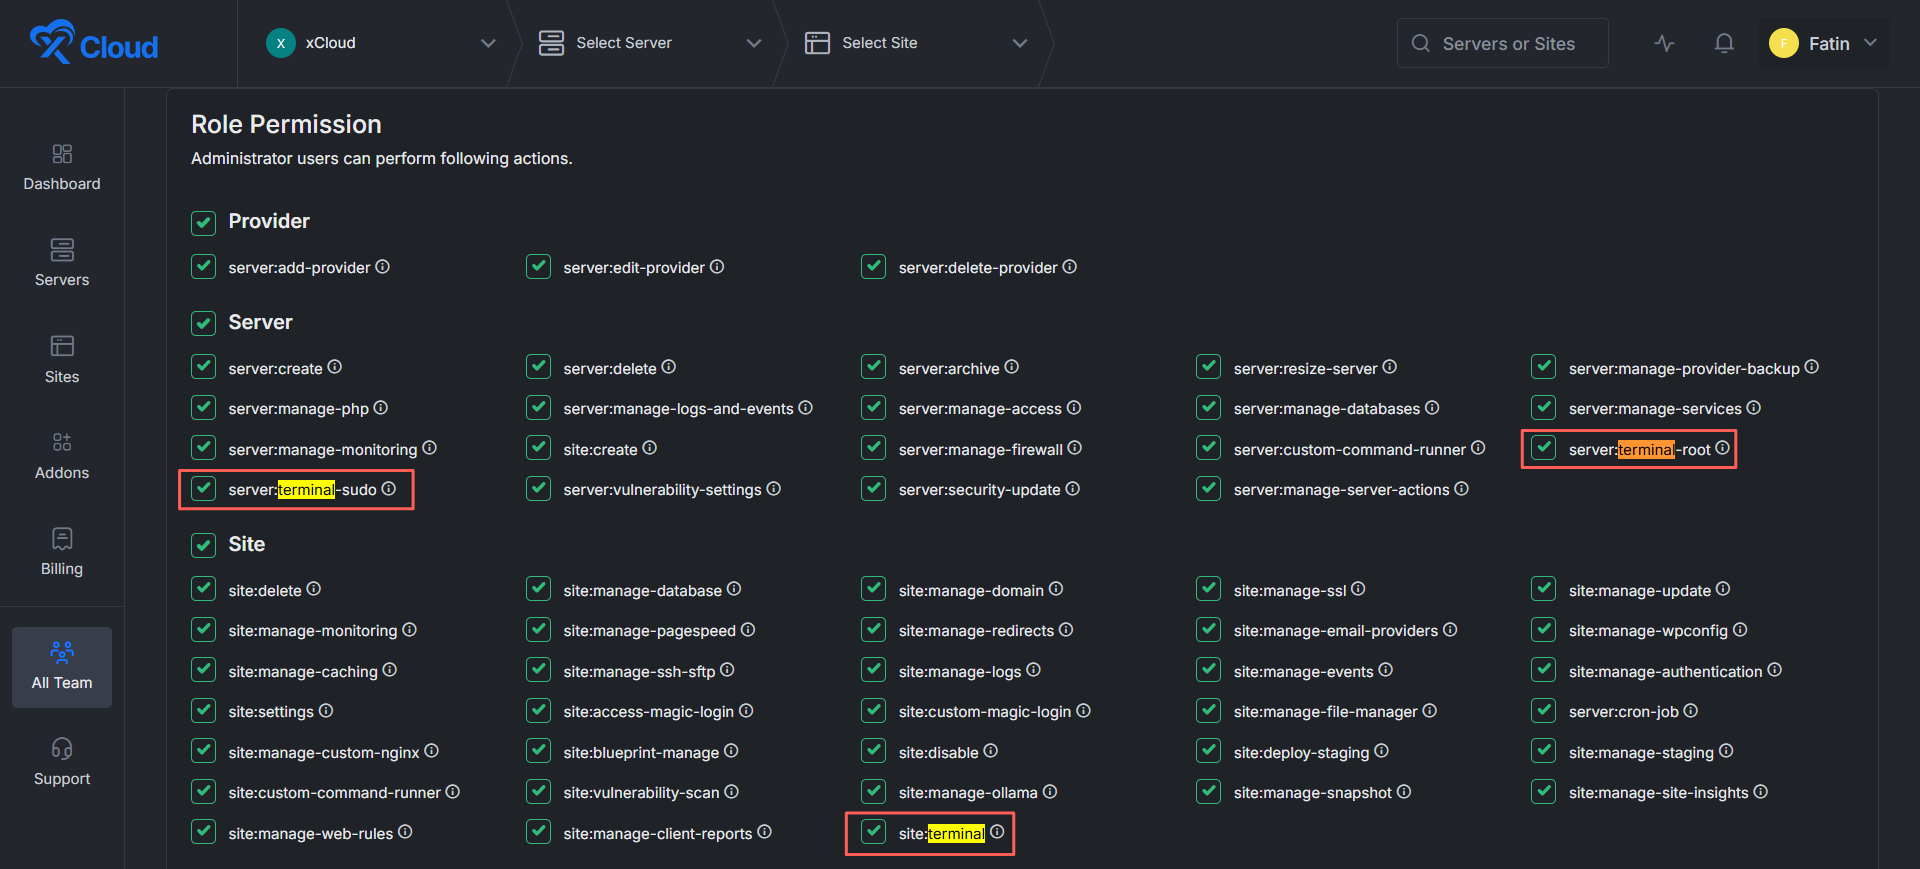The height and width of the screenshot is (869, 1920).
Task: Show info for site:manage-wpconfig
Action: pos(1740,629)
